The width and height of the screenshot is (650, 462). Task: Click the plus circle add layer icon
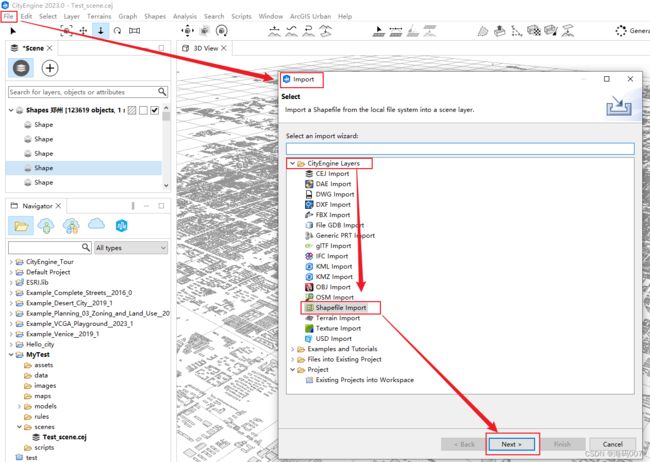pos(50,68)
